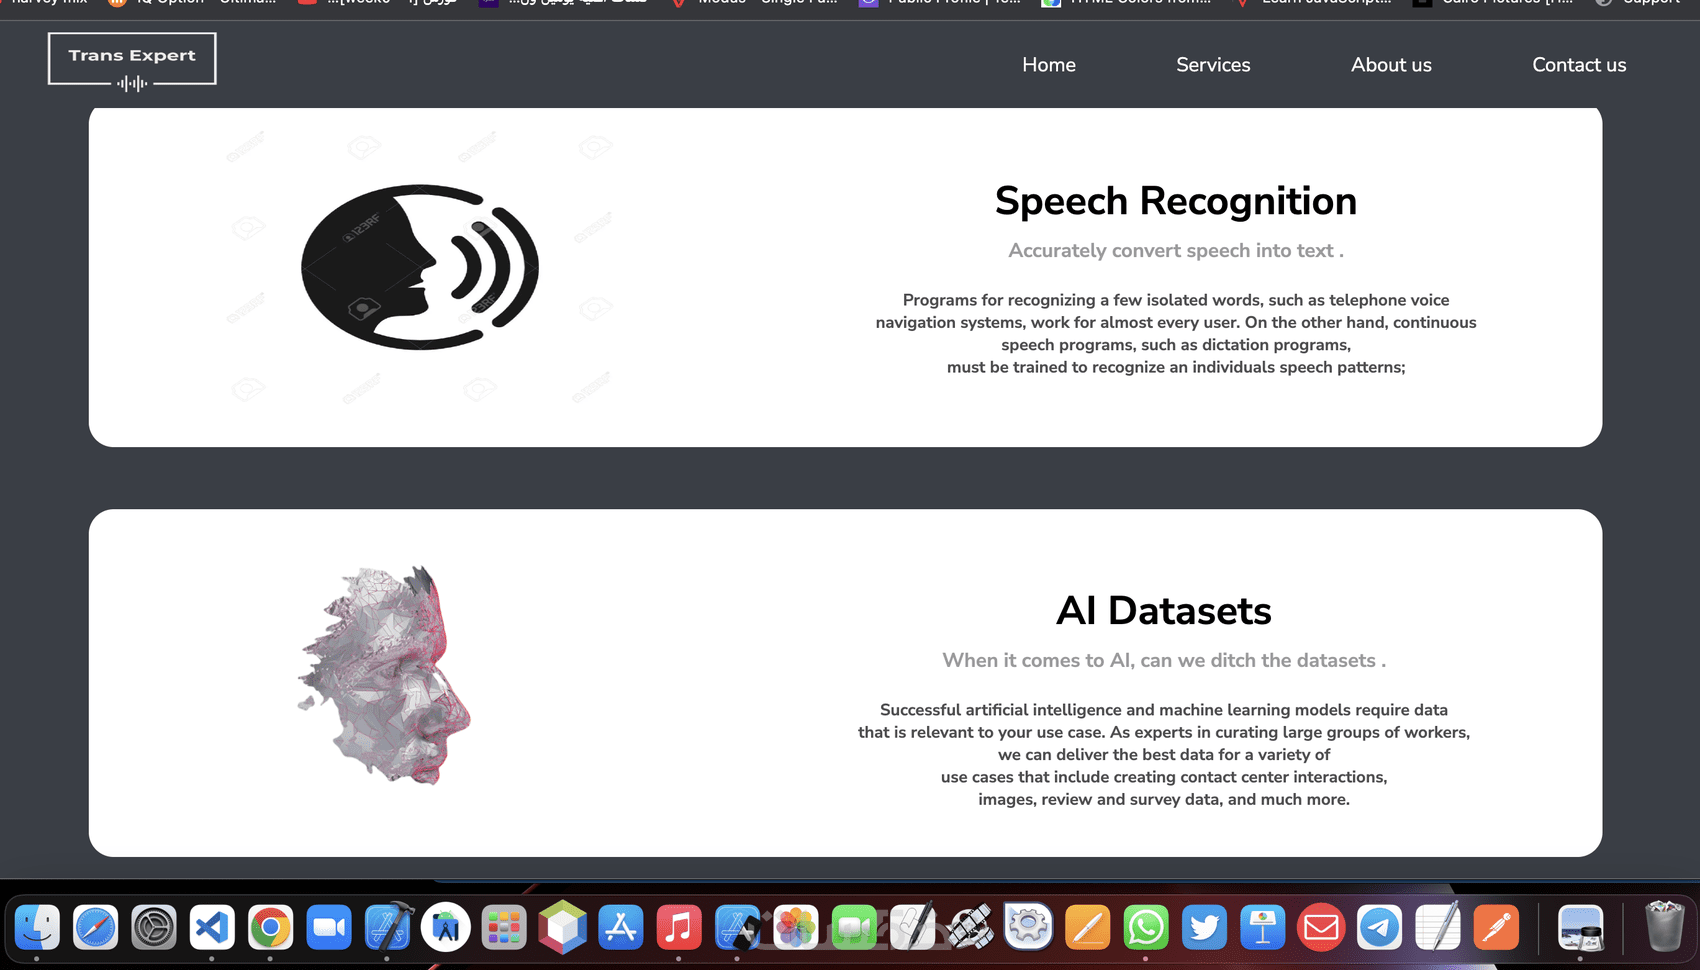Open the App Store from dock
Image resolution: width=1700 pixels, height=970 pixels.
tap(621, 927)
